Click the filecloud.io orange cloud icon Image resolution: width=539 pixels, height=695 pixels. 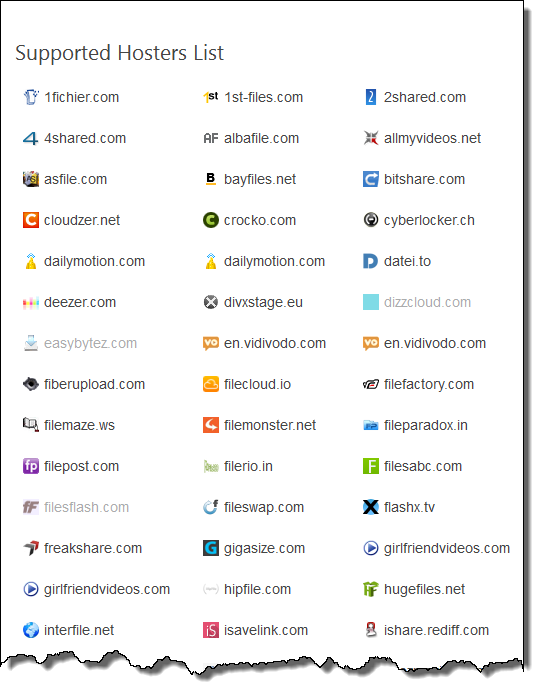211,384
